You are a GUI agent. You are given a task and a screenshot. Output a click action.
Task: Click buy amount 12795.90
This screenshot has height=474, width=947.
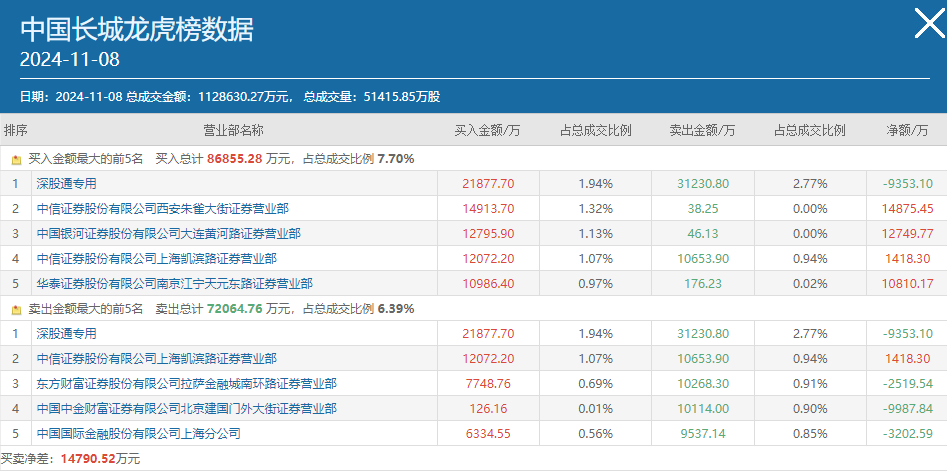point(489,234)
